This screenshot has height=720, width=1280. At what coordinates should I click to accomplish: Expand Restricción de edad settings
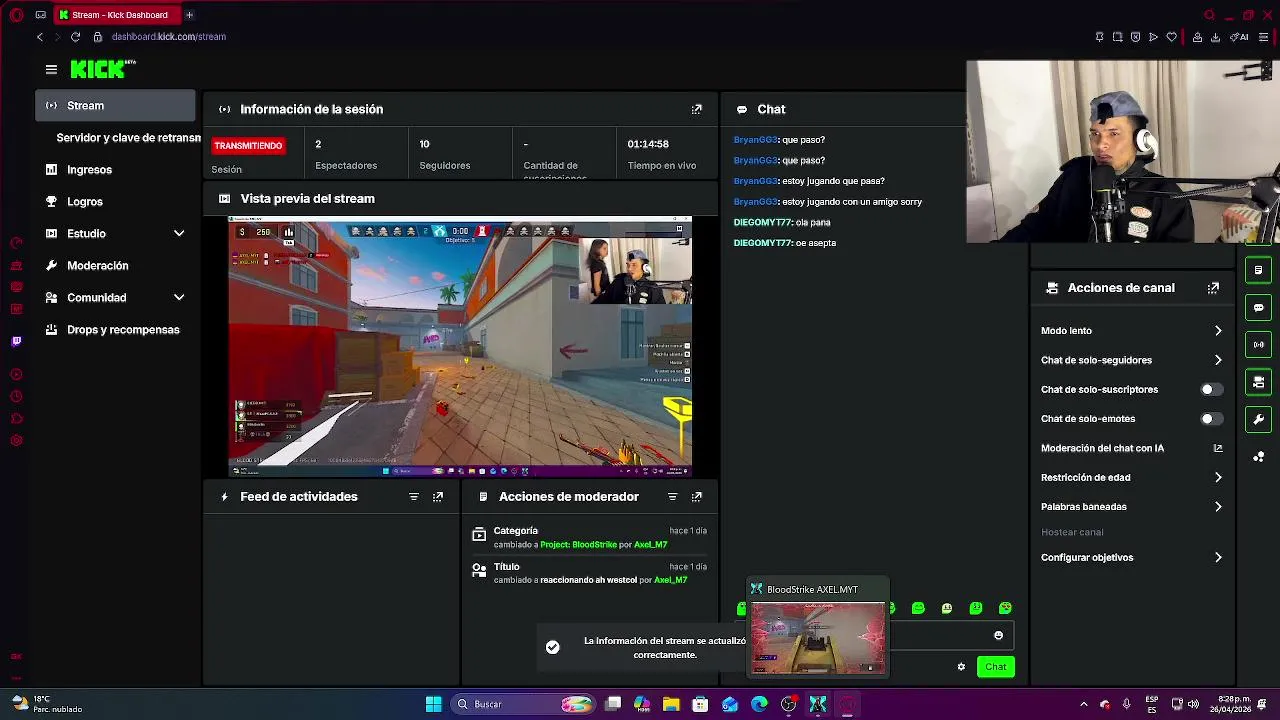pyautogui.click(x=1131, y=478)
